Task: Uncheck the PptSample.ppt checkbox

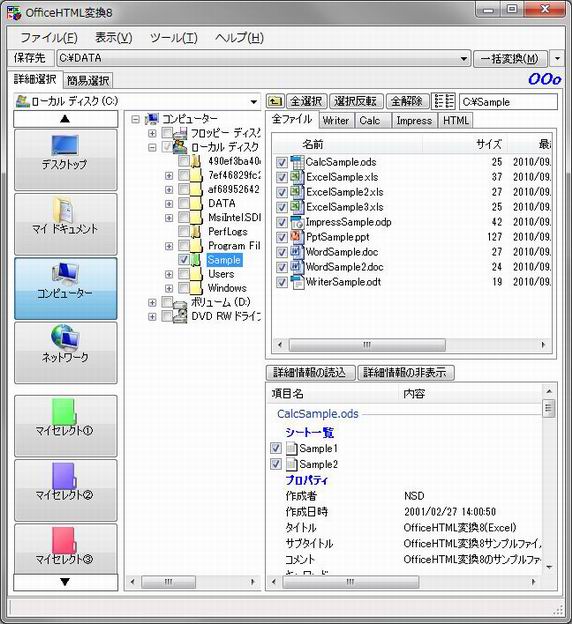Action: 281,237
